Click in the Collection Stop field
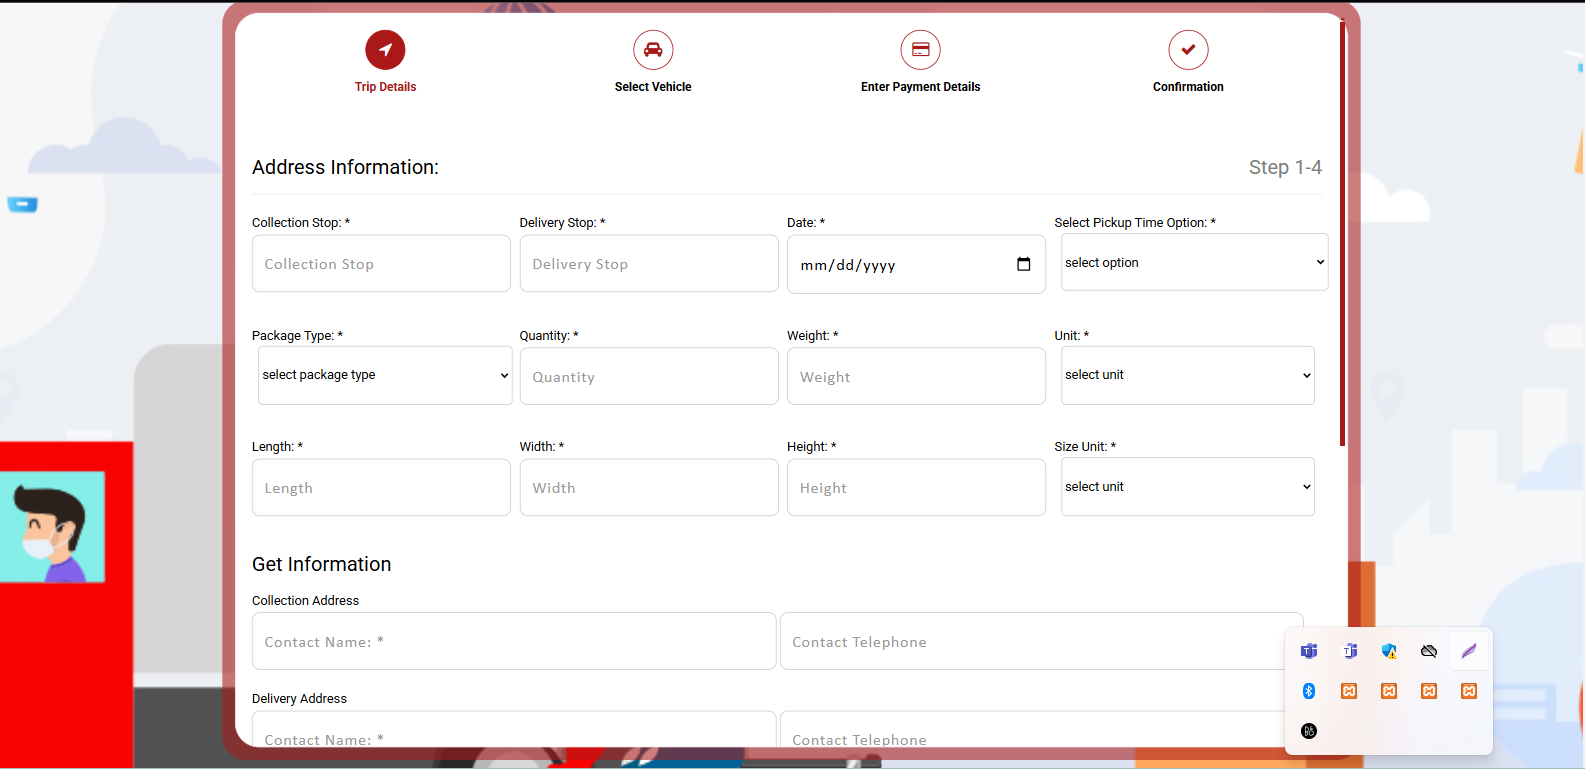 pos(381,264)
